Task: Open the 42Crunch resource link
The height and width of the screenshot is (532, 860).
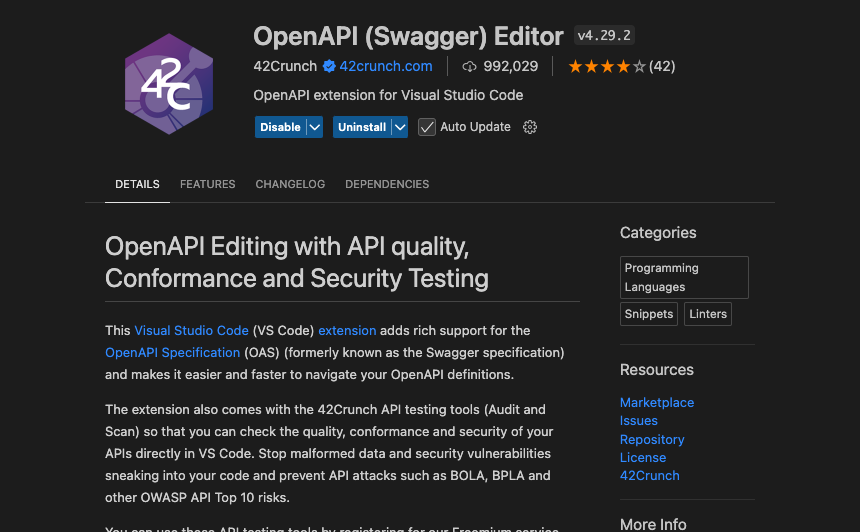Action: (649, 476)
